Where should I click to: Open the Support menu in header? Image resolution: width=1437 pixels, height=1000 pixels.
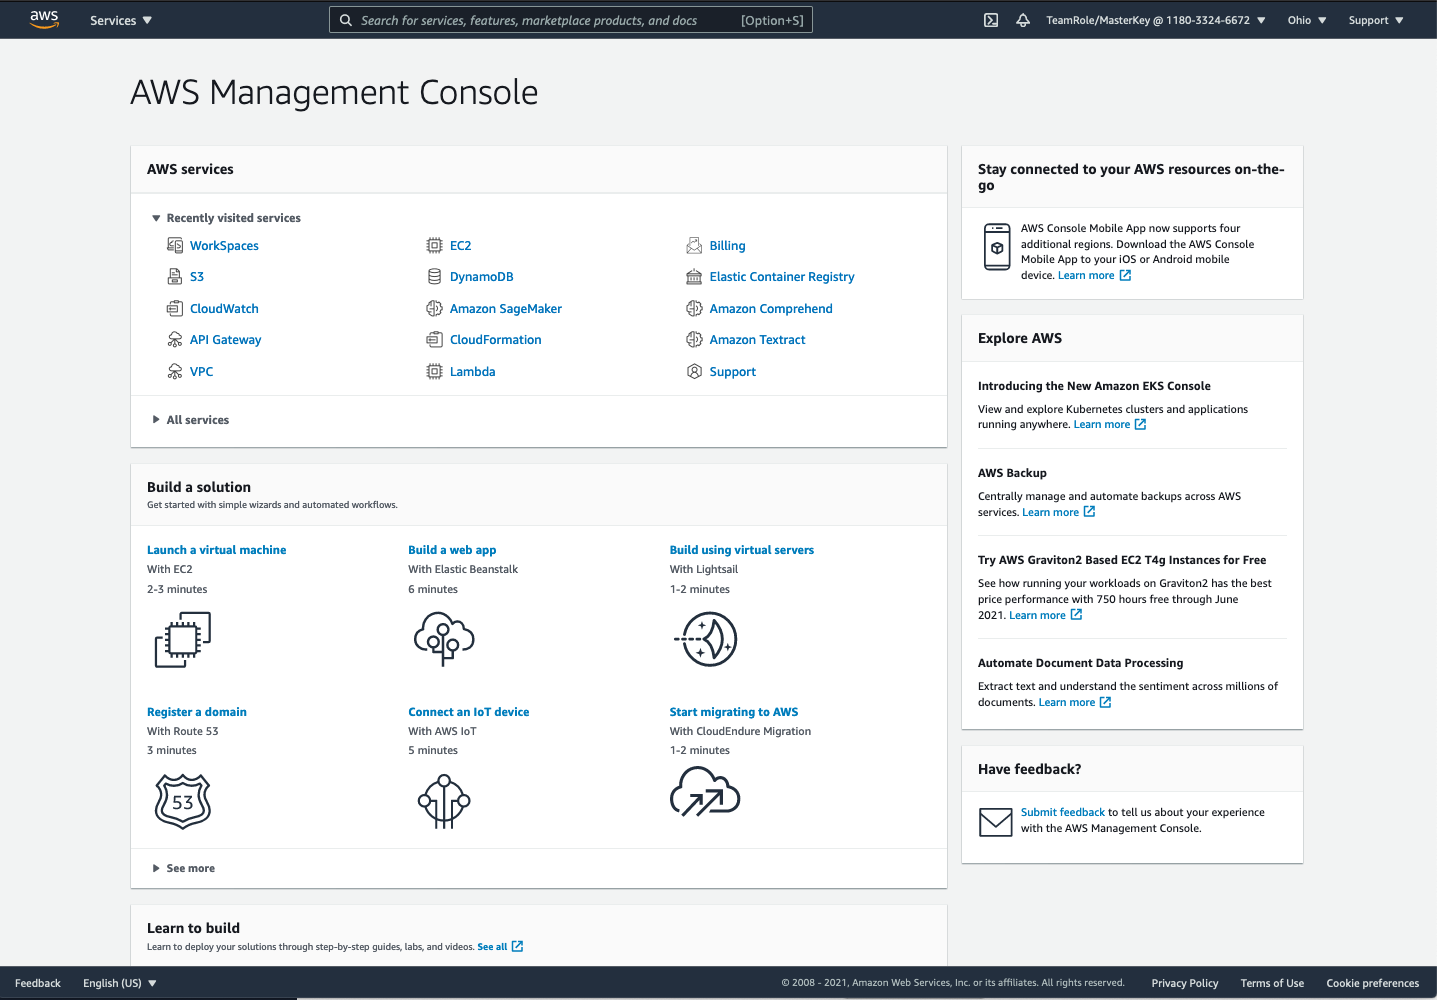click(1375, 20)
